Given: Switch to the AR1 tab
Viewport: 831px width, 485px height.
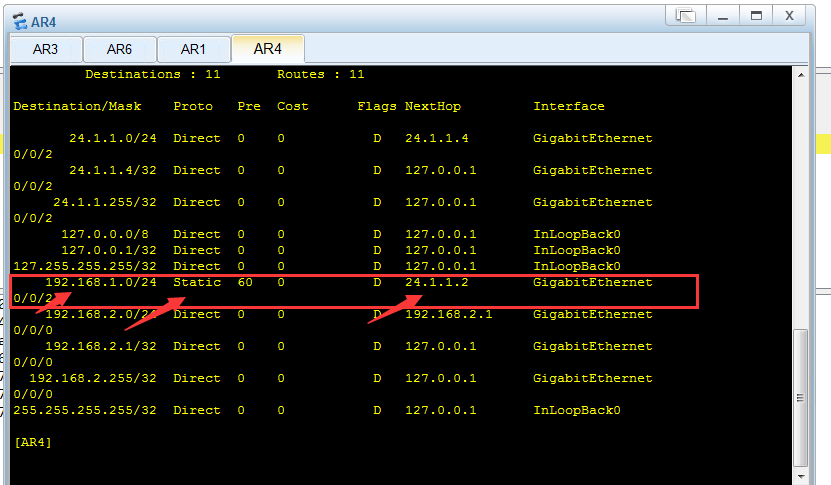Looking at the screenshot, I should tap(193, 49).
